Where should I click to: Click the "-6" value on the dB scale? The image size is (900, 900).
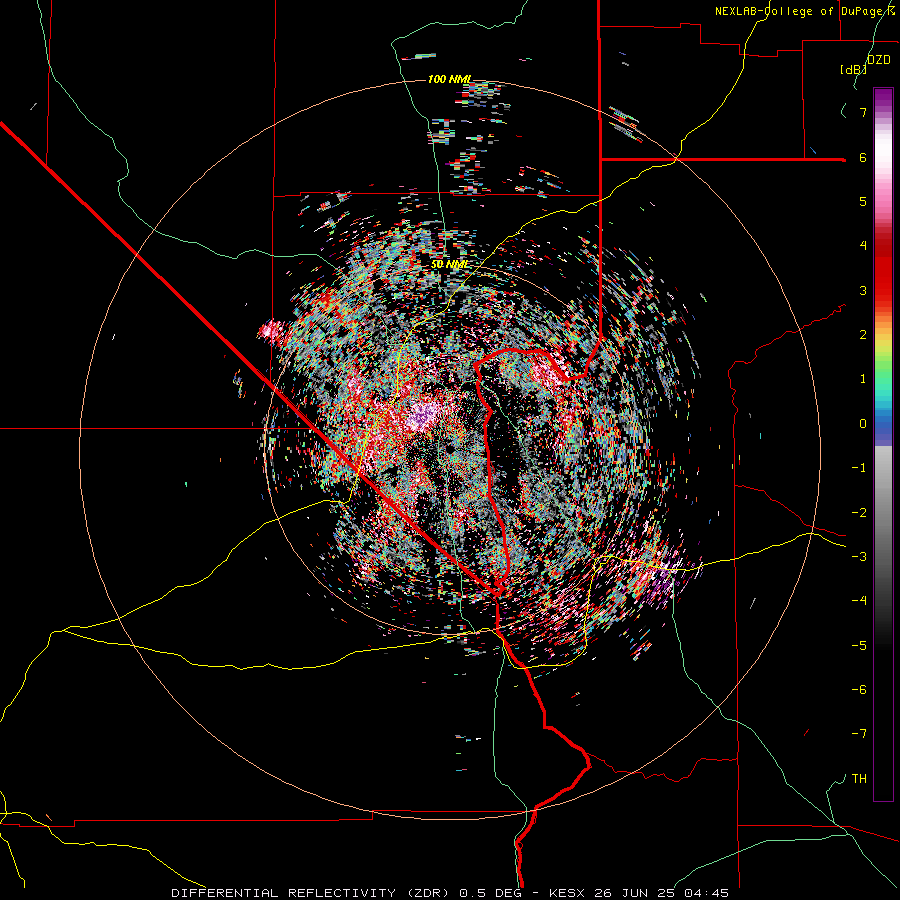tap(859, 690)
